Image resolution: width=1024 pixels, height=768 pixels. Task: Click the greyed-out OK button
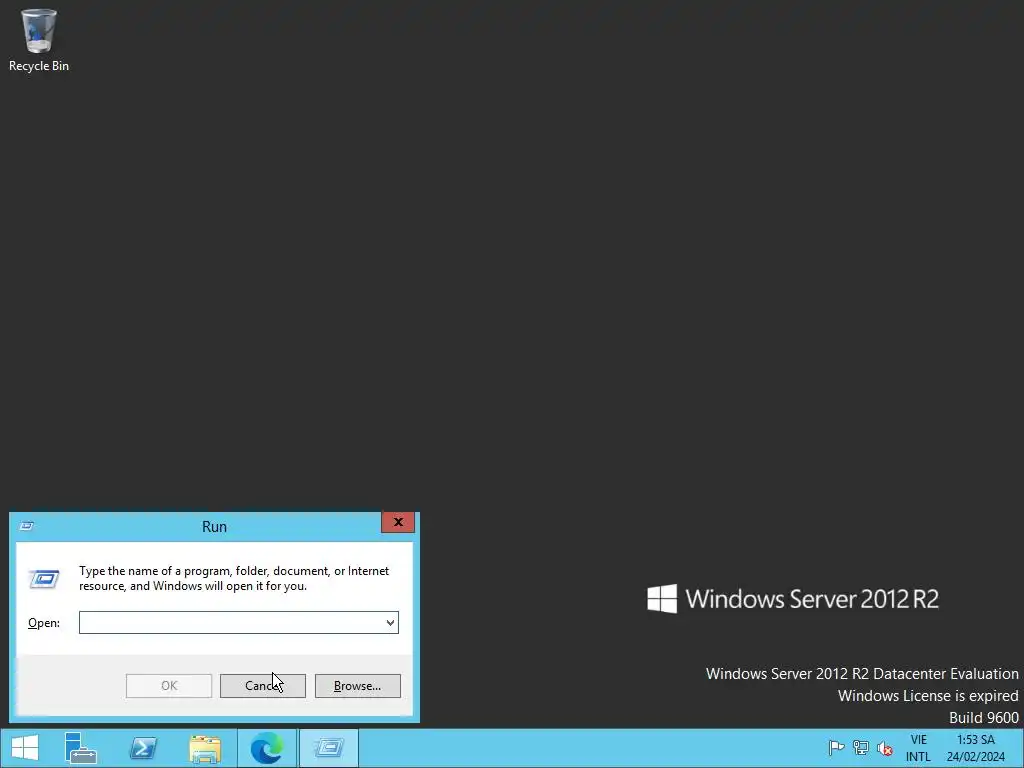tap(168, 686)
